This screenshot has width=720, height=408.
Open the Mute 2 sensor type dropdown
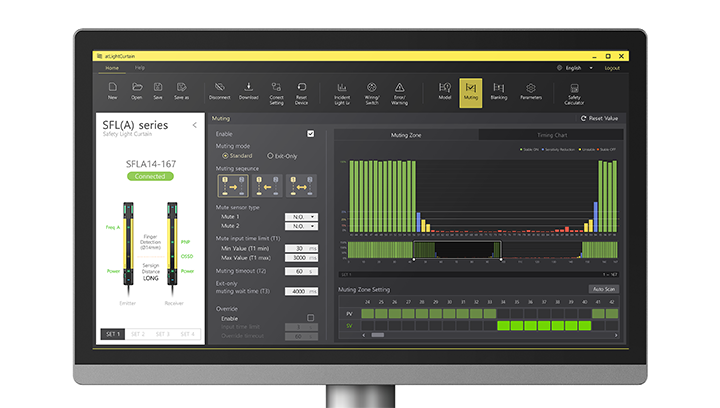(299, 226)
